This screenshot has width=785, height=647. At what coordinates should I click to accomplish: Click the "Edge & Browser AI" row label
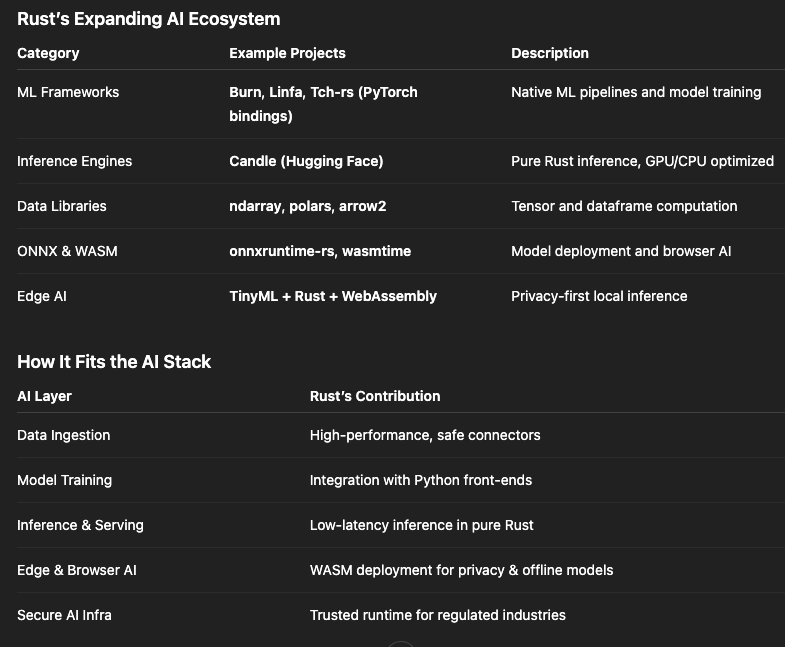click(77, 570)
